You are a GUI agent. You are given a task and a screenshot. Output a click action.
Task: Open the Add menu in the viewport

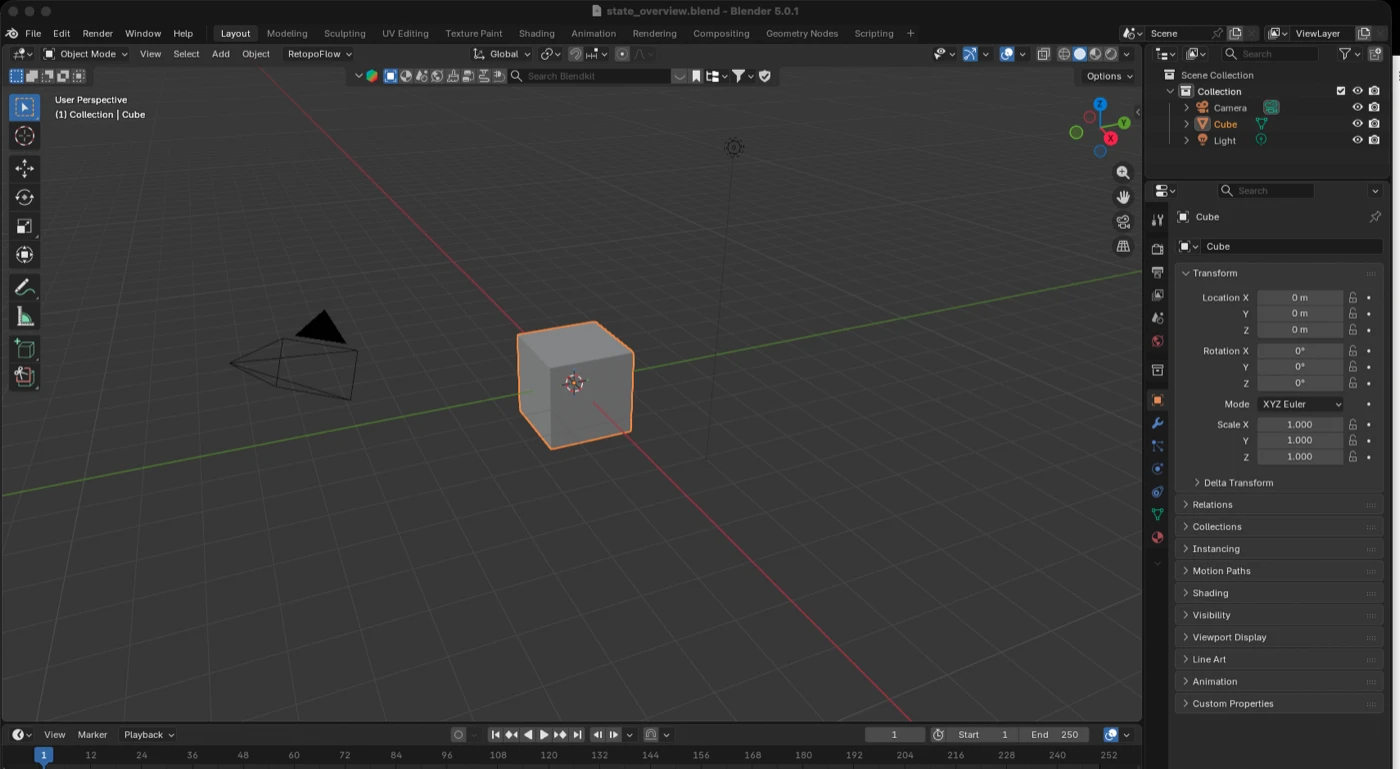[x=220, y=54]
